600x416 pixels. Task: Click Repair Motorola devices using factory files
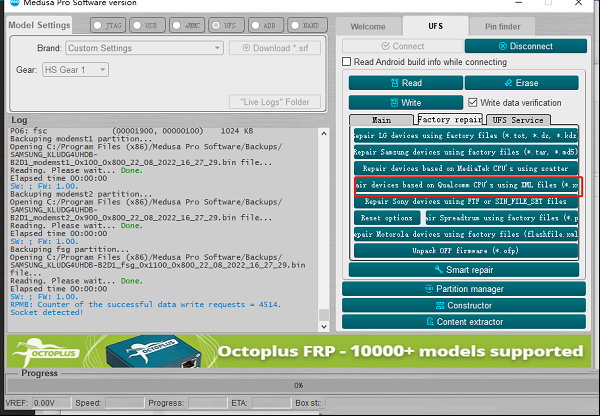[466, 234]
